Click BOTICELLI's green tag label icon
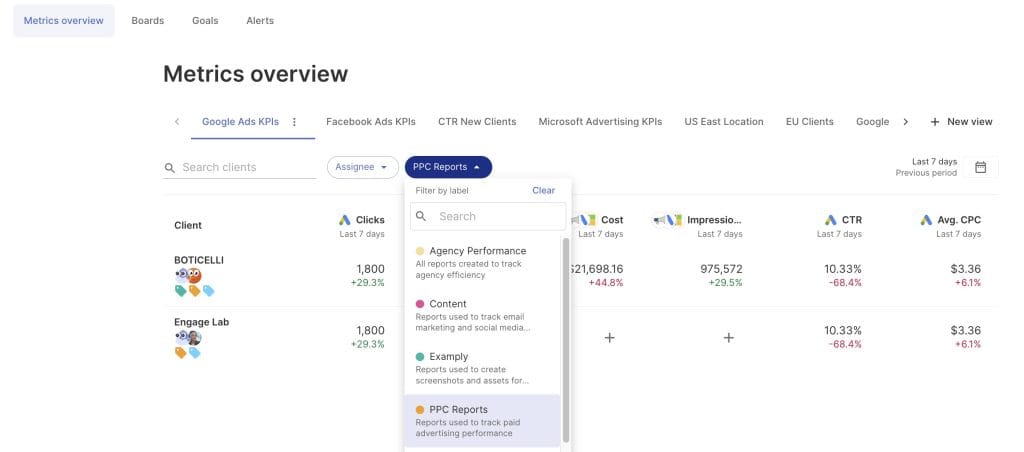 [x=181, y=291]
